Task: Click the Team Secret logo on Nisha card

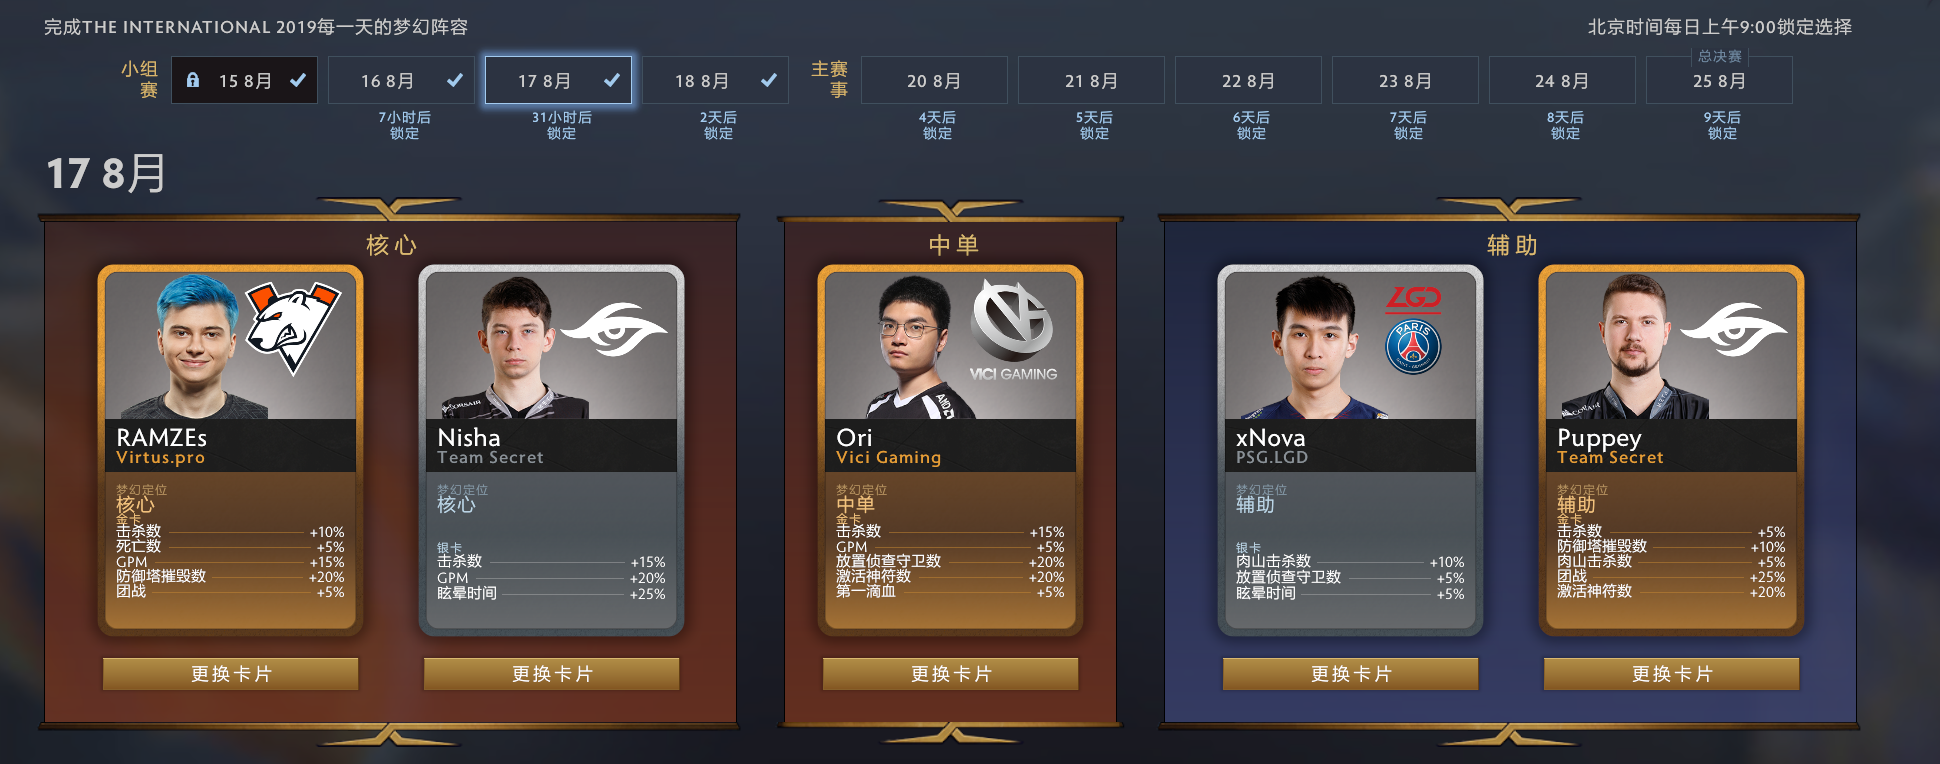Action: (x=612, y=329)
